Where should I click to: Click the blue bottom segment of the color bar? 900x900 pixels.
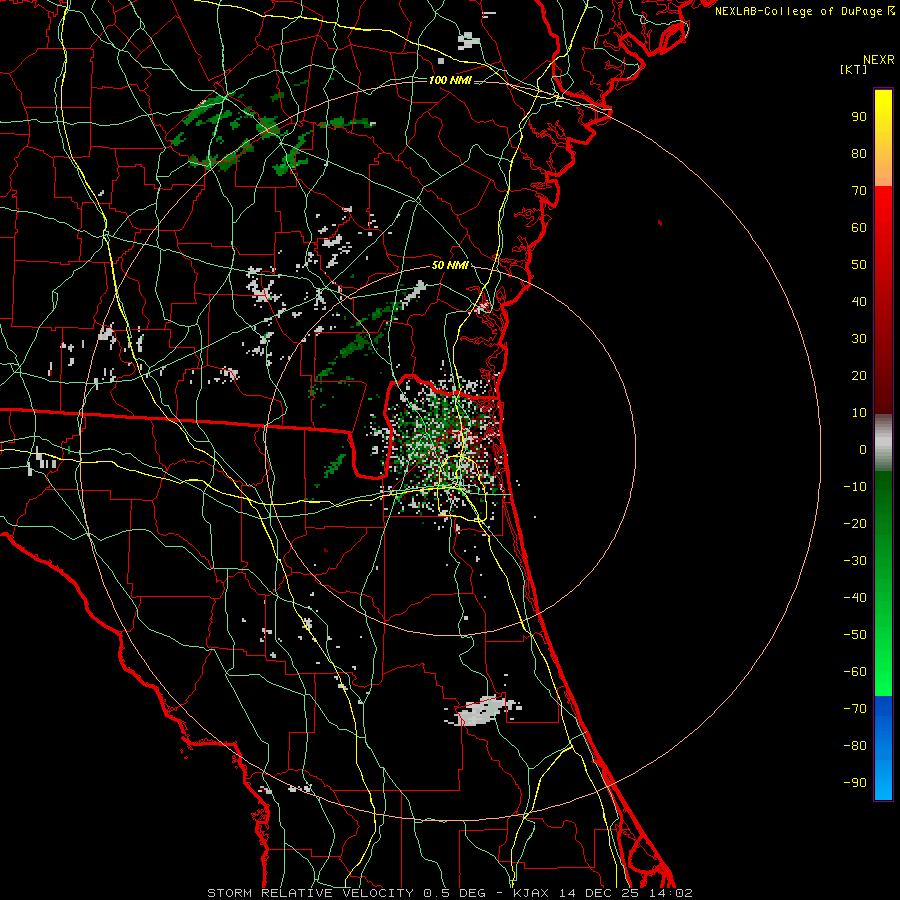point(883,748)
